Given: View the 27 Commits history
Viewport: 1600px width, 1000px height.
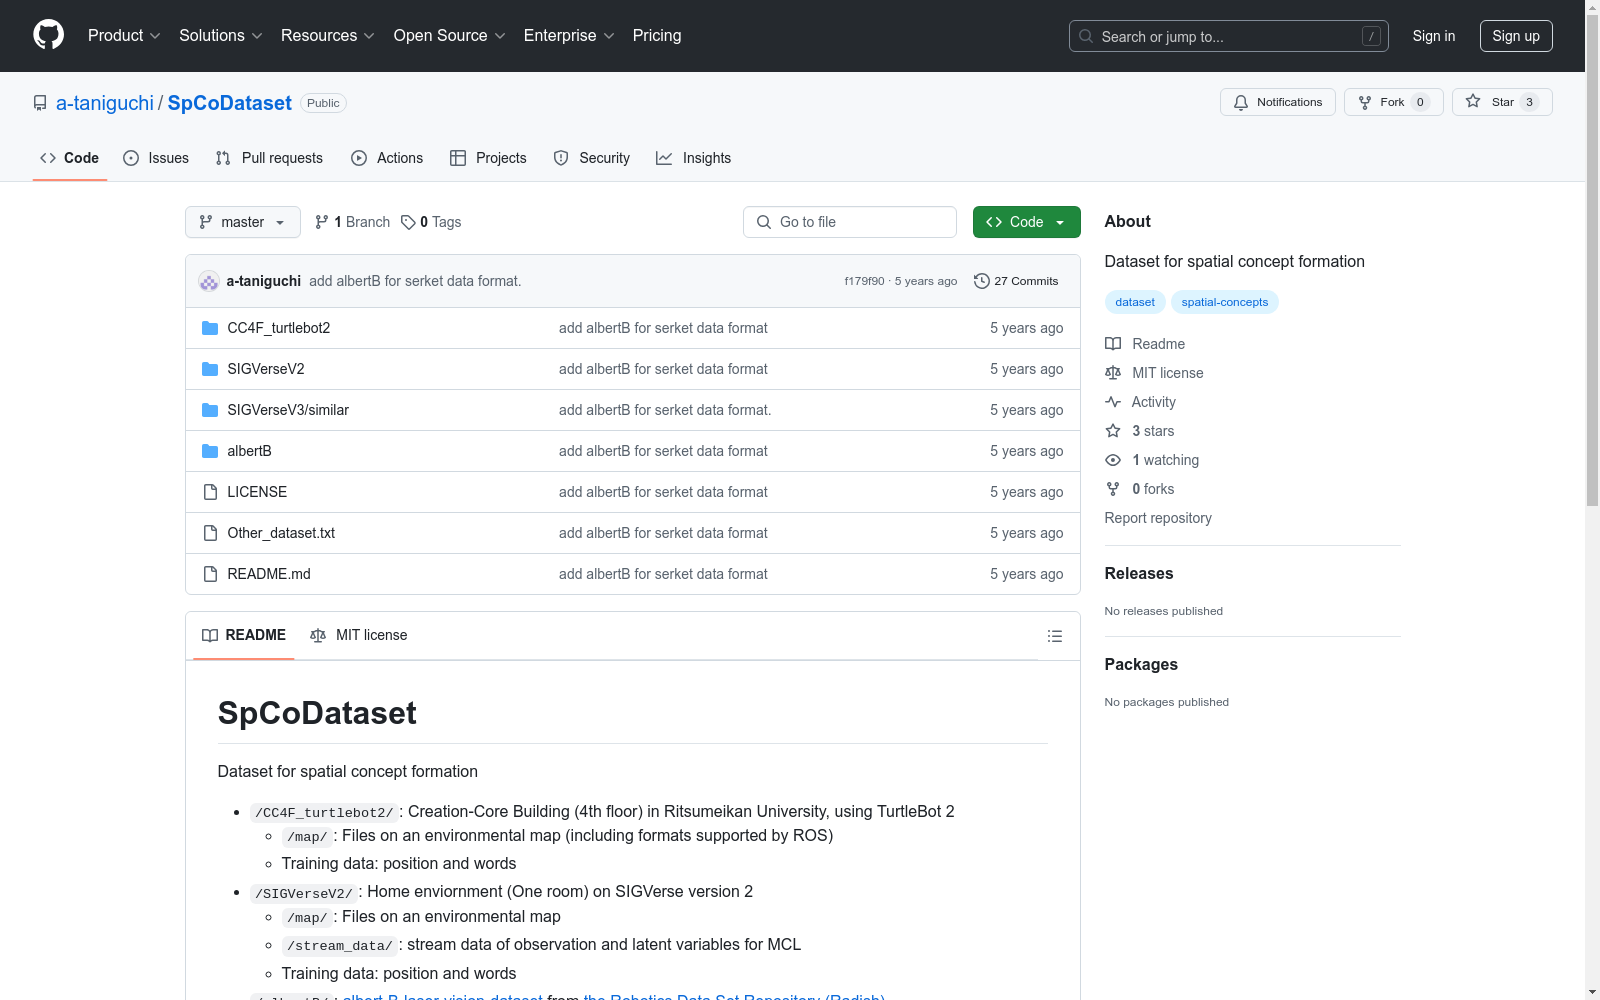Looking at the screenshot, I should 1016,281.
